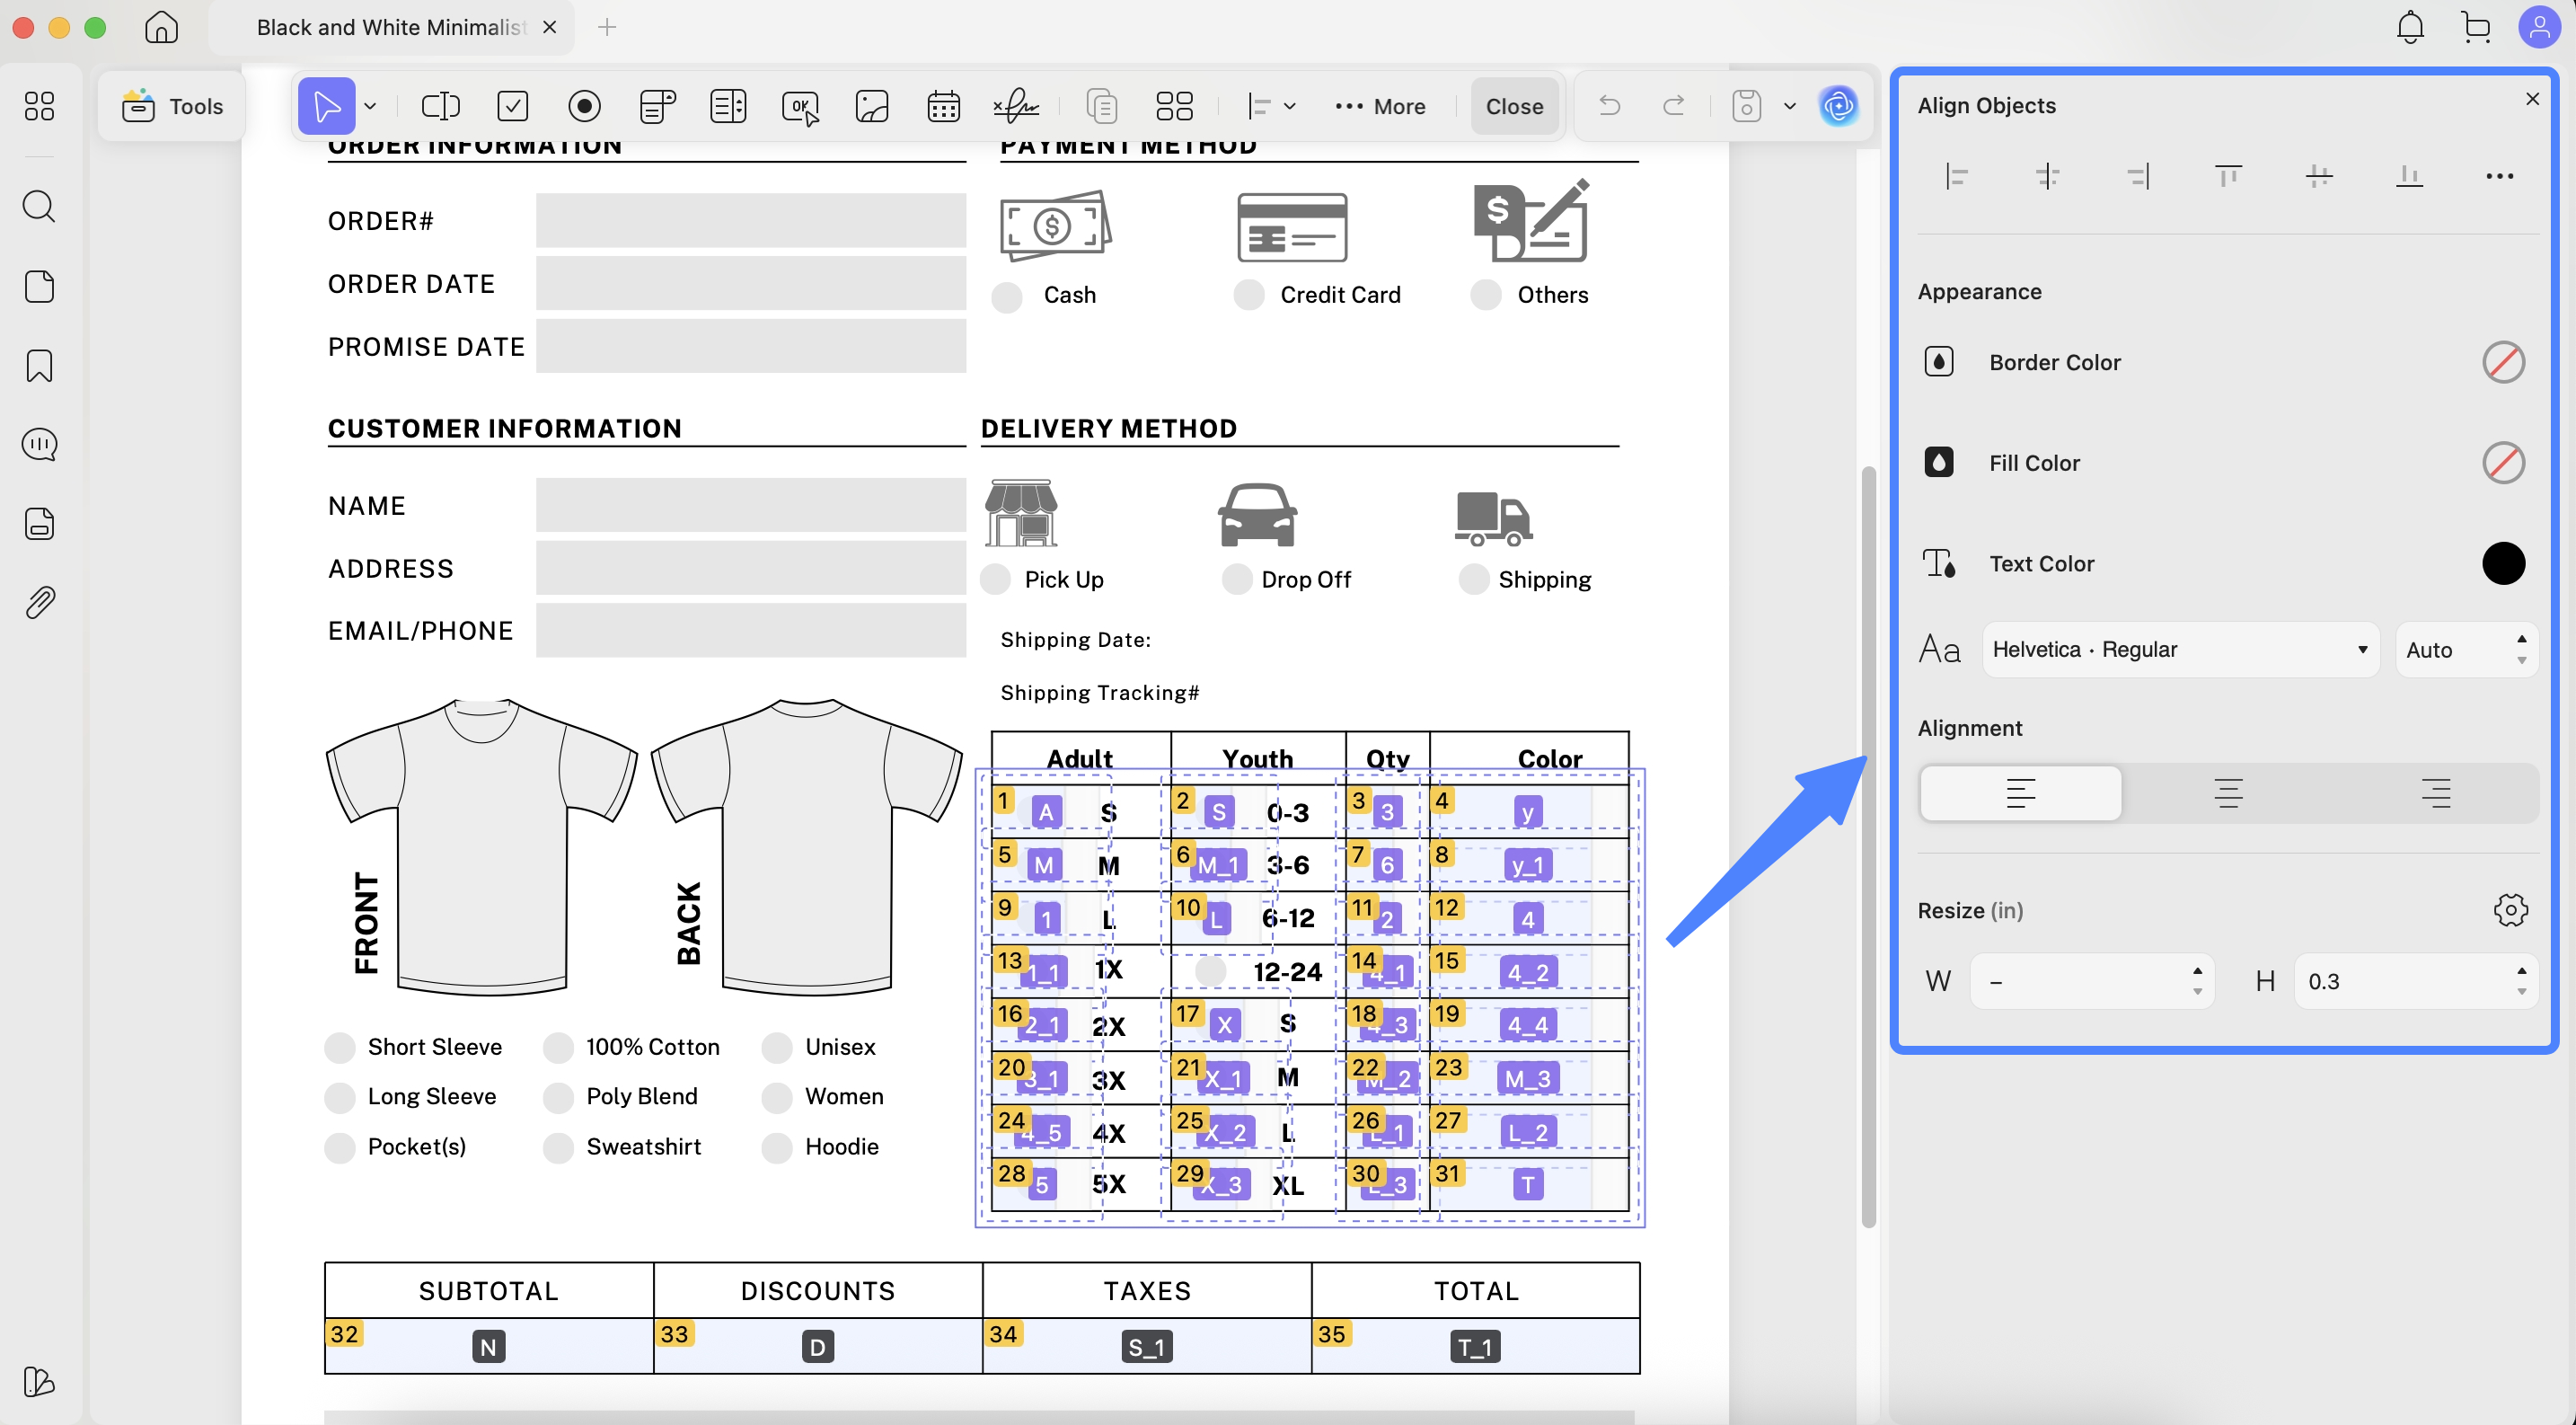This screenshot has height=1425, width=2576.
Task: Select the checkbox form field tool
Action: click(513, 106)
